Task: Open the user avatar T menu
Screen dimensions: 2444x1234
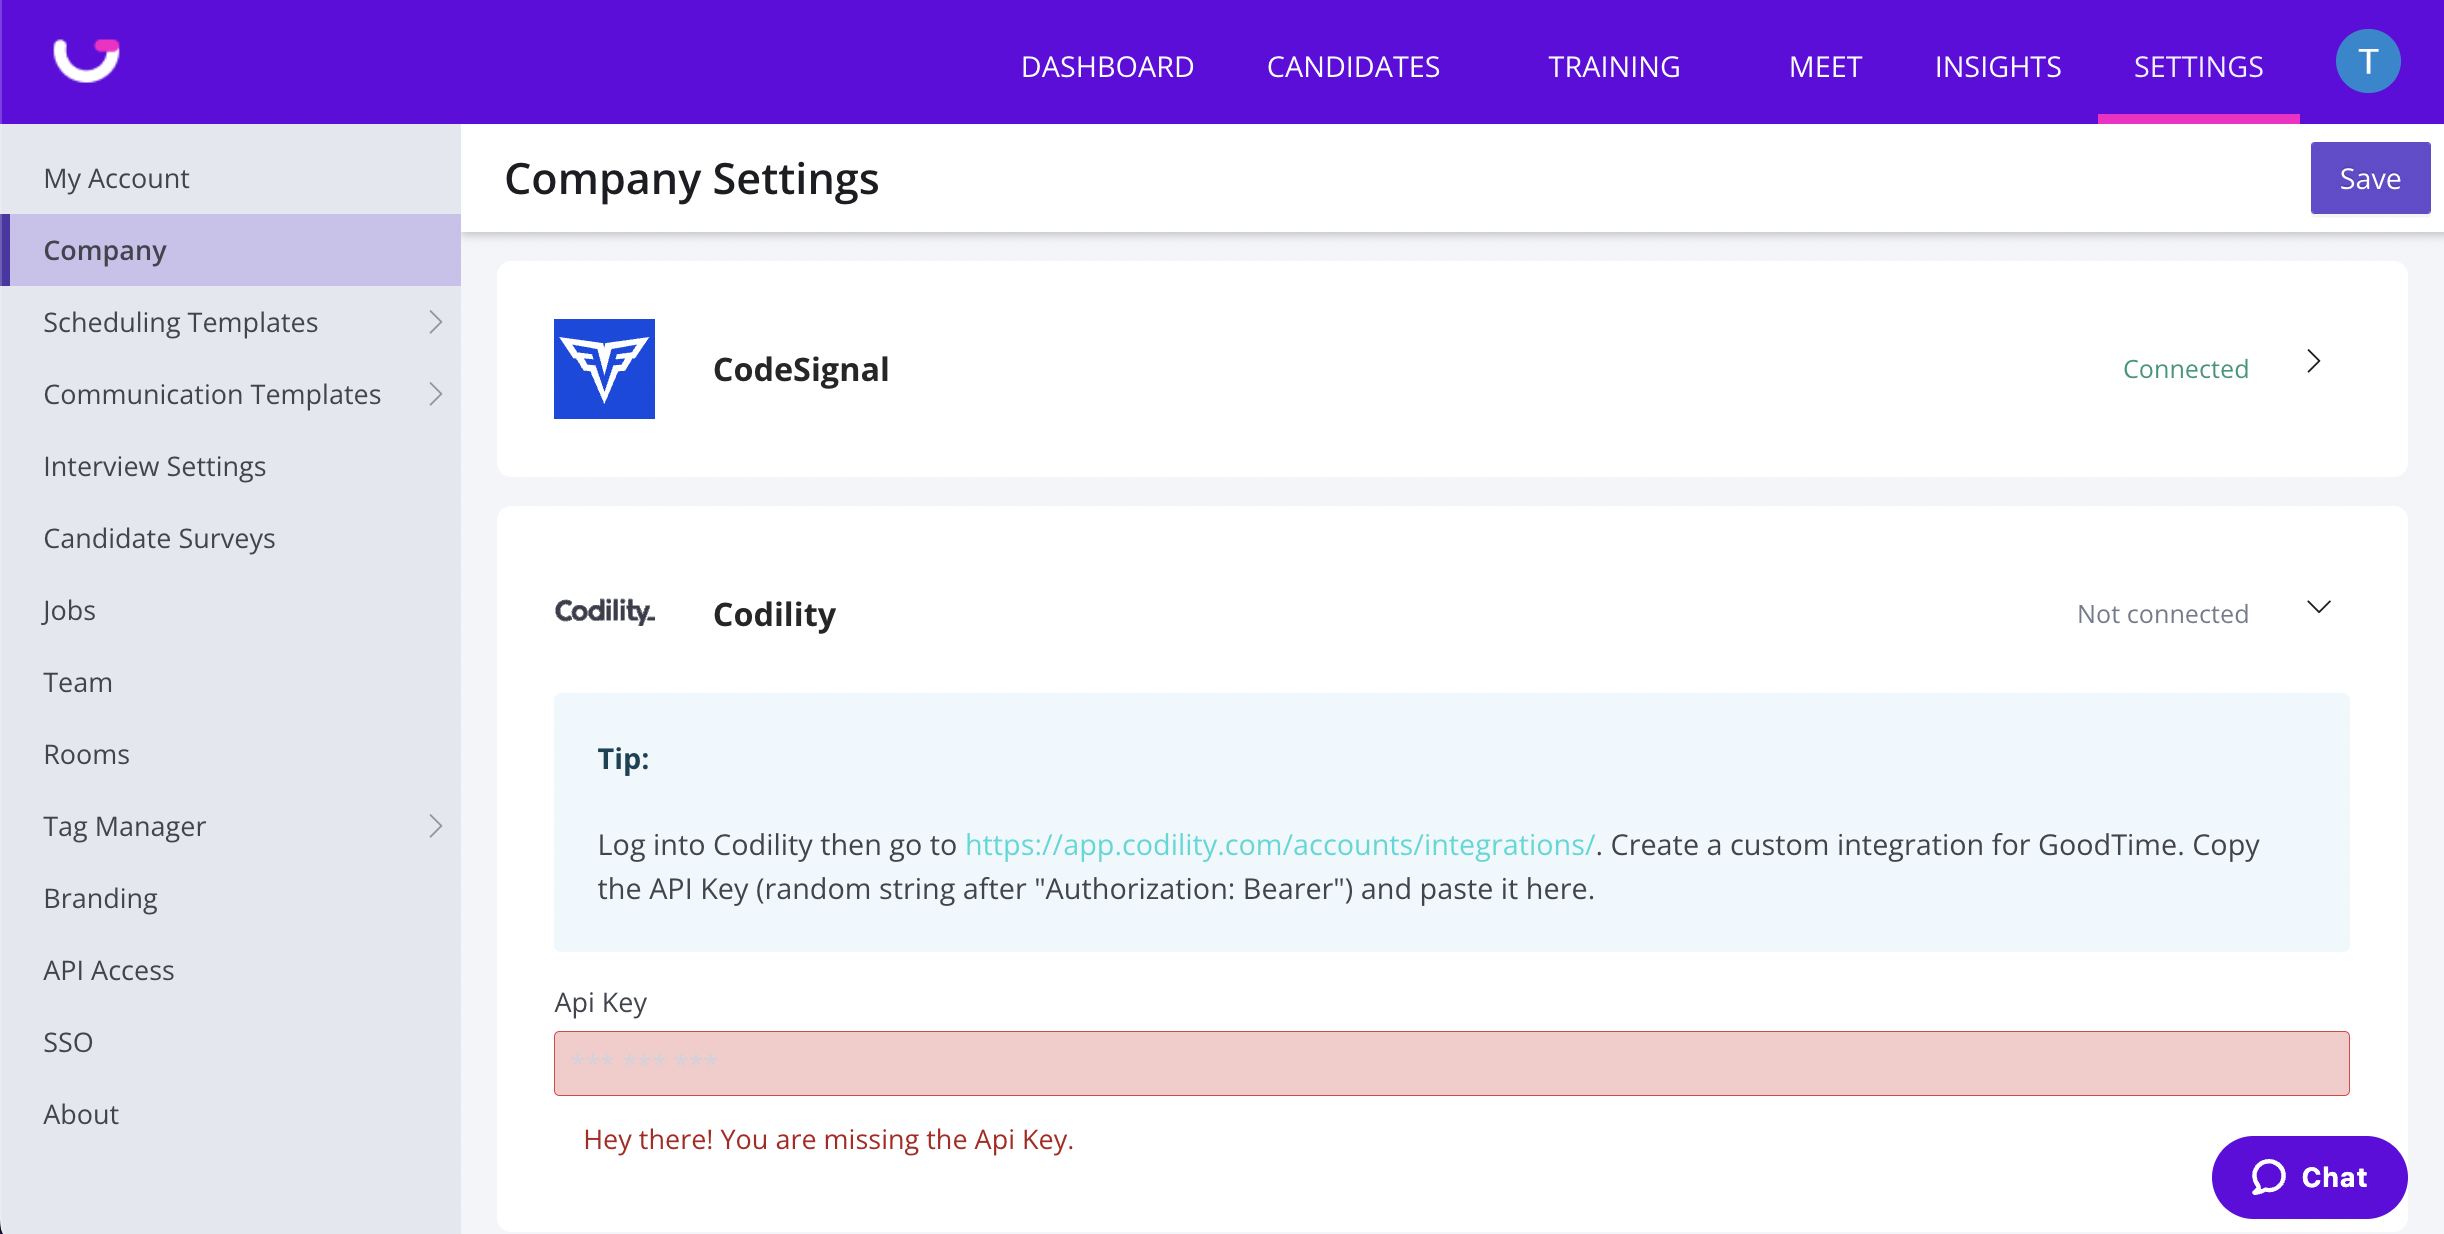Action: (2367, 62)
